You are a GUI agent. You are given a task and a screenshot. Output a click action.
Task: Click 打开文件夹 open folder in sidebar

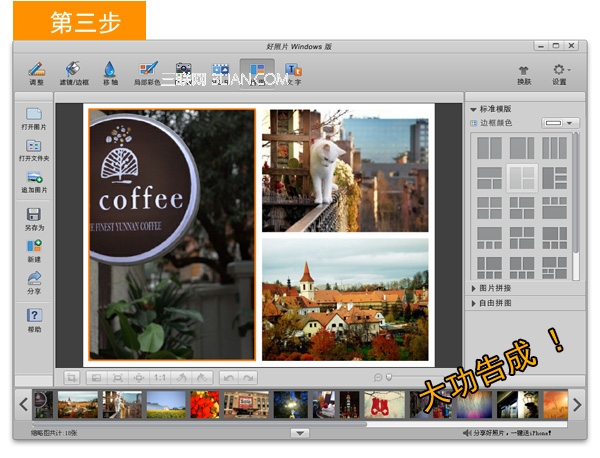click(34, 150)
